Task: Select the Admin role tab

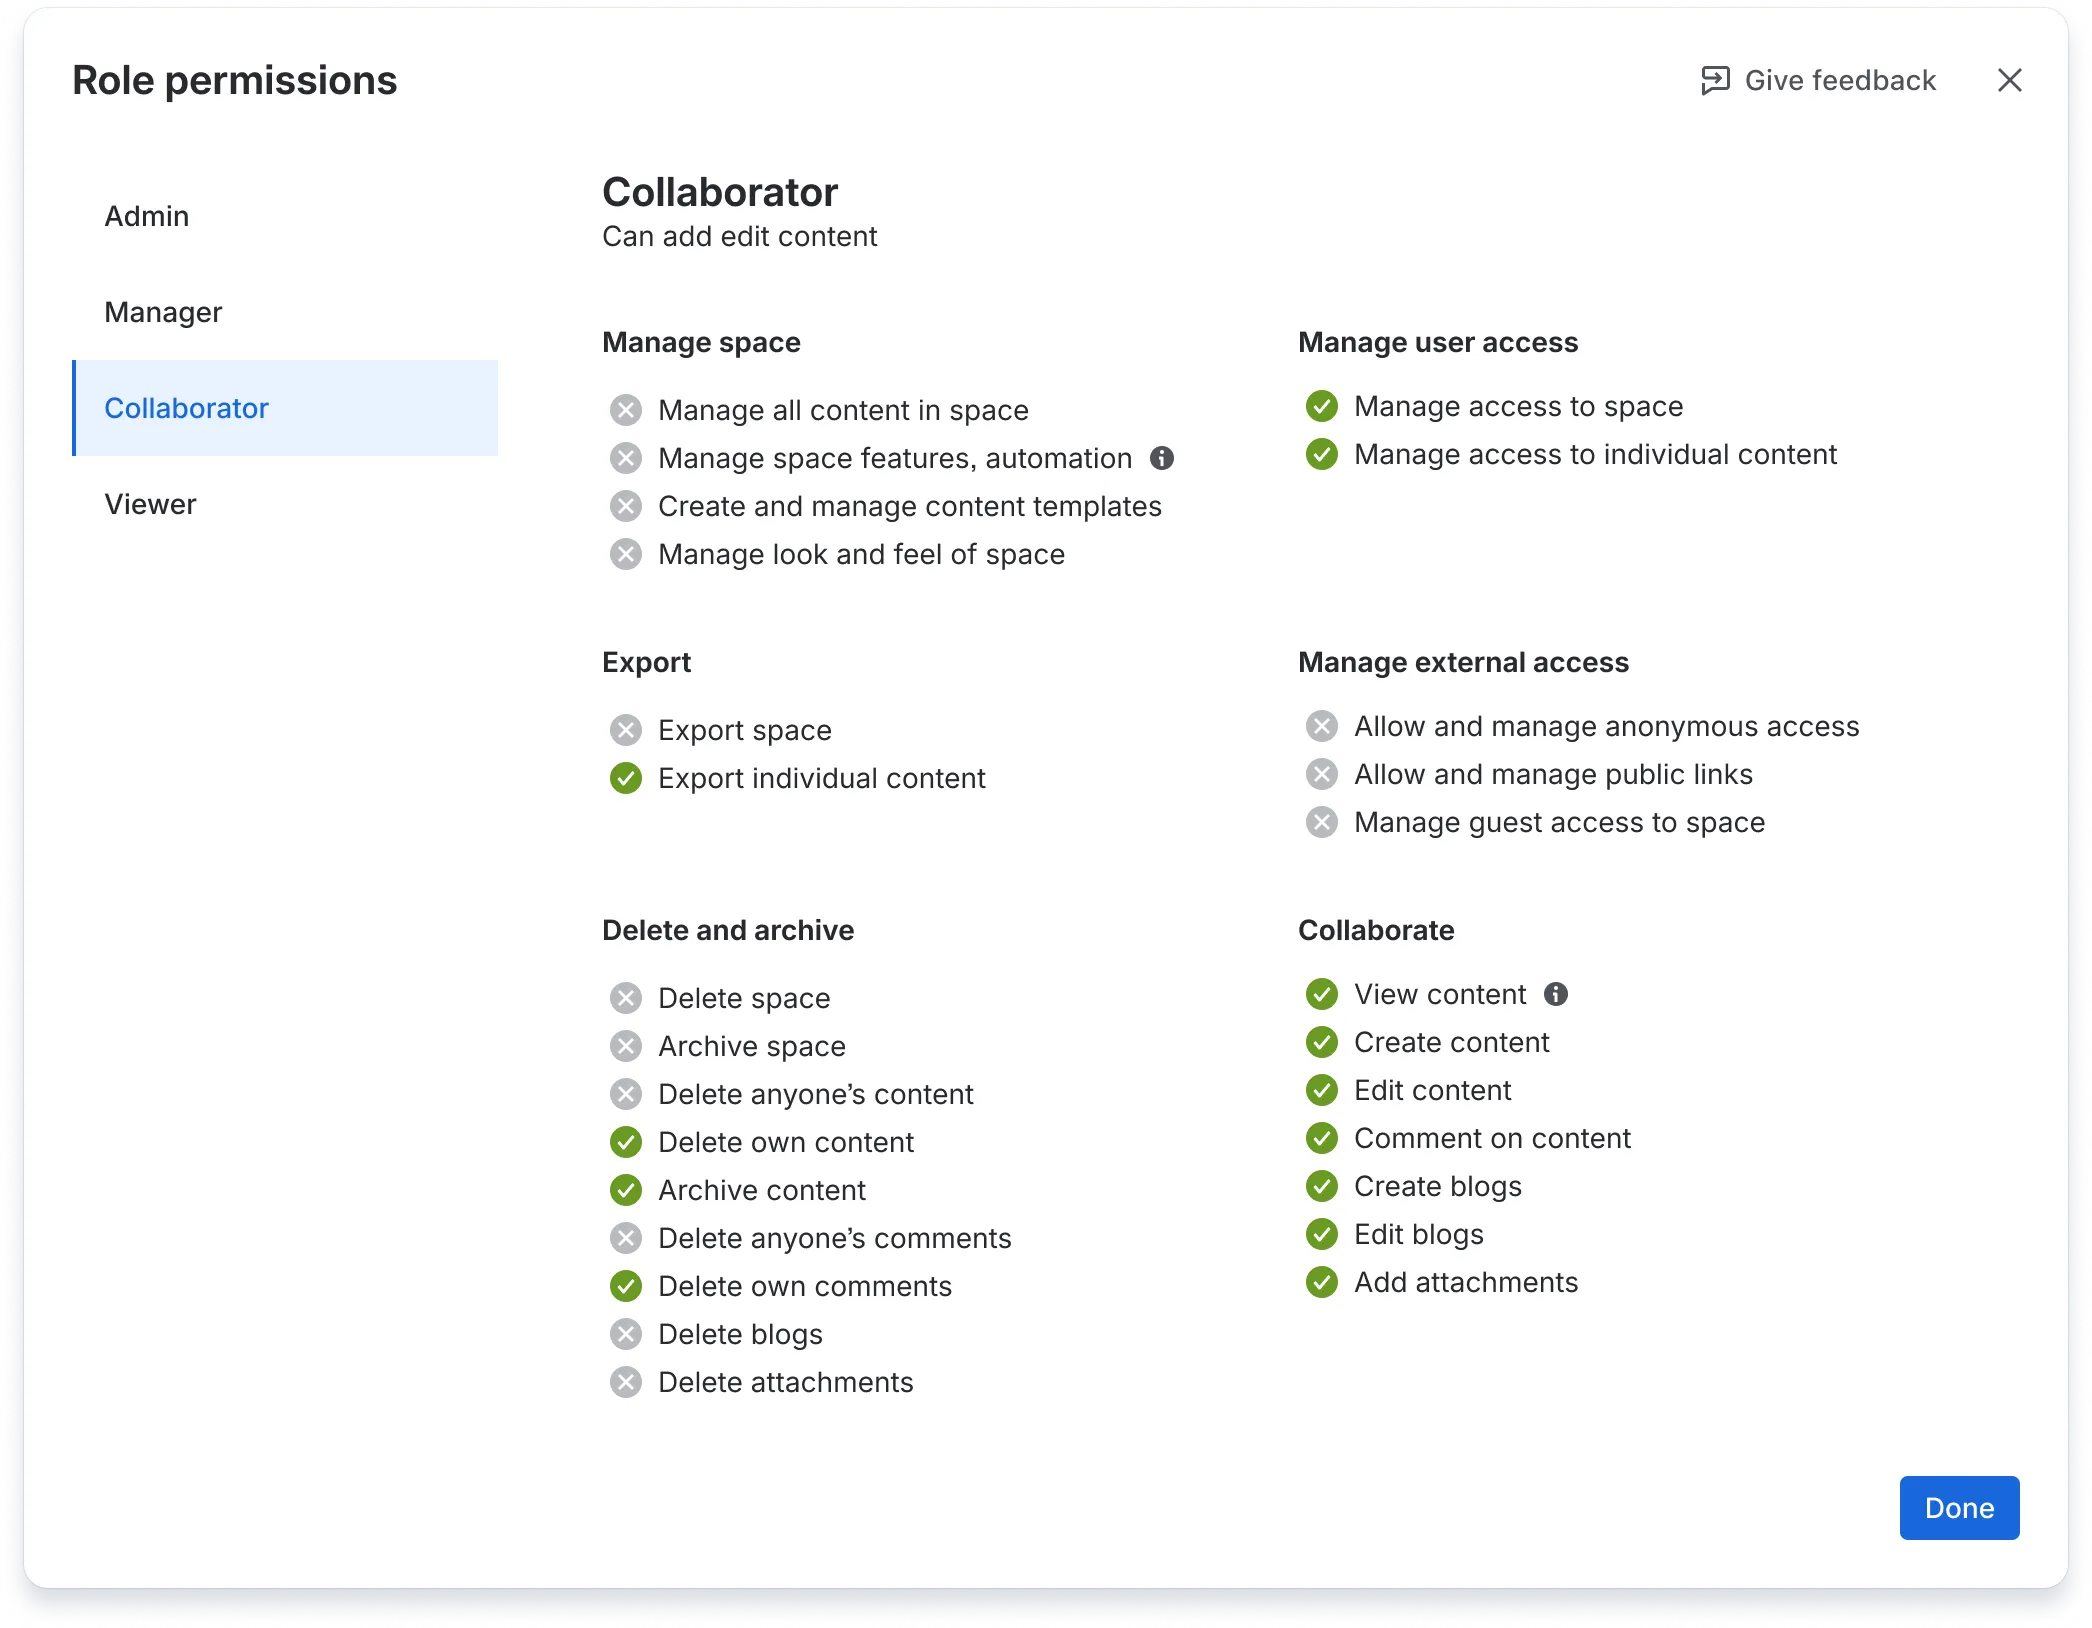Action: [x=285, y=216]
